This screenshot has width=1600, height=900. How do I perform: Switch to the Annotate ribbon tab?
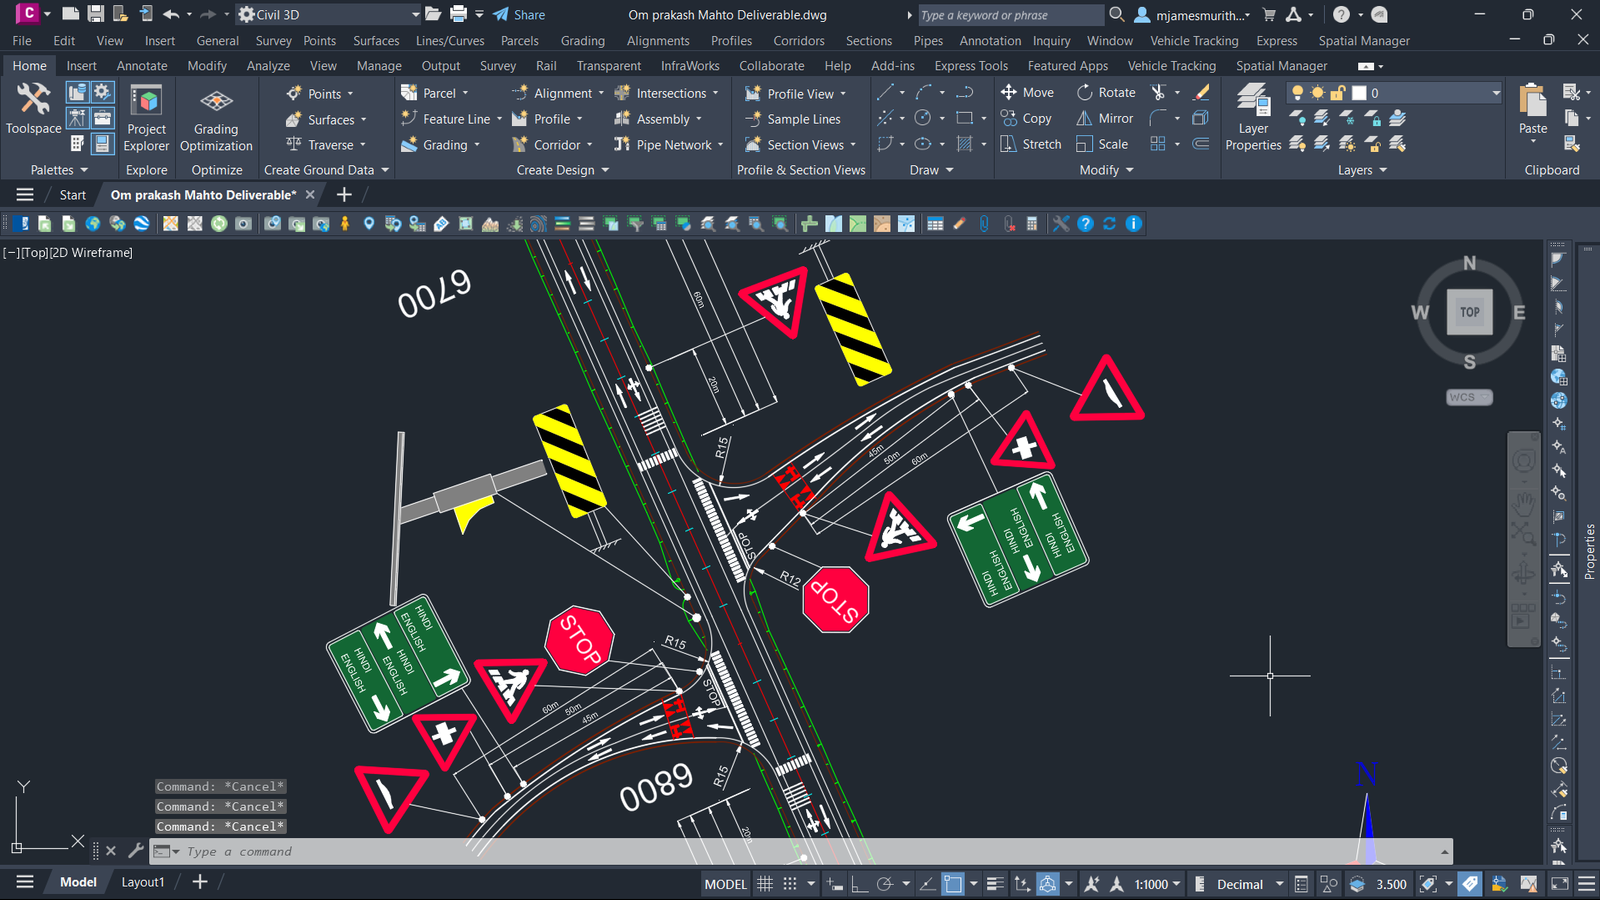click(142, 66)
